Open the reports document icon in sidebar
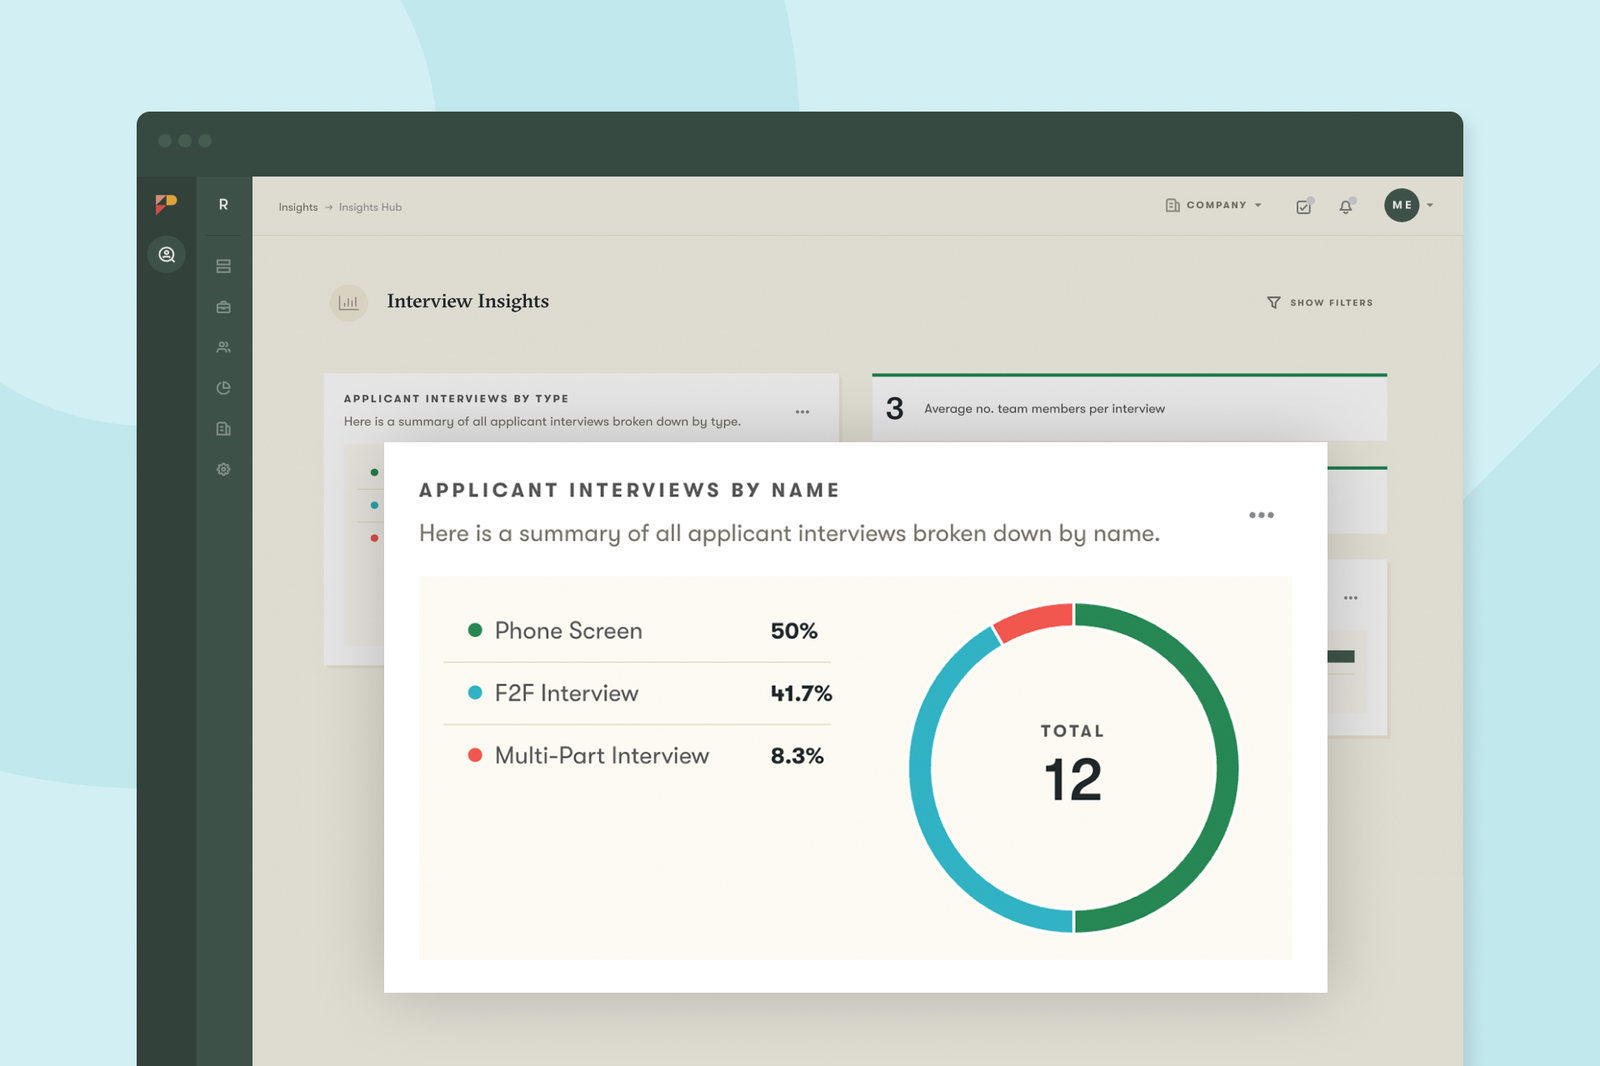The width and height of the screenshot is (1600, 1066). click(x=223, y=428)
